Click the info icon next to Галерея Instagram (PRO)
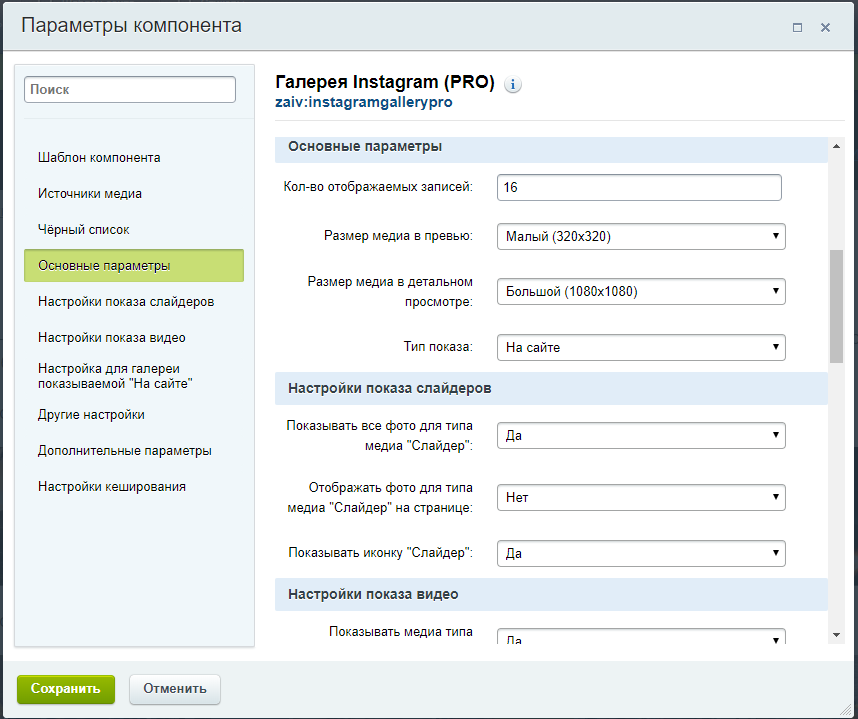Viewport: 858px width, 719px height. pos(513,85)
